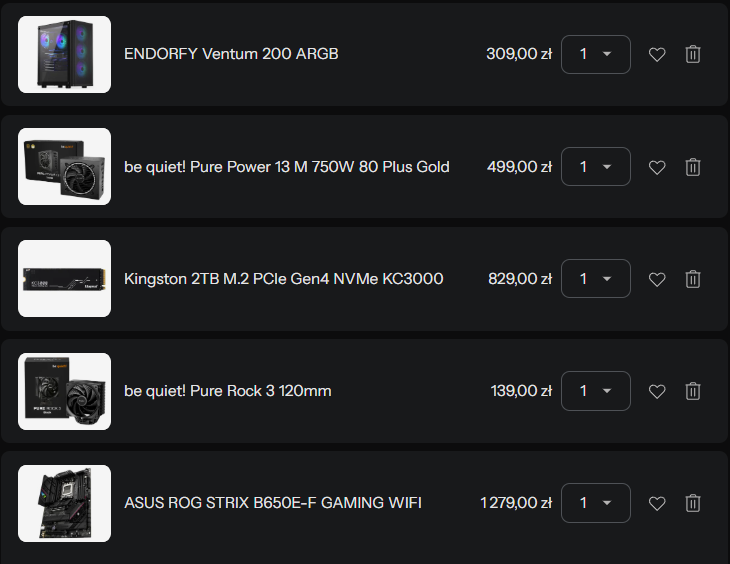The image size is (730, 564).
Task: Remove ENDORFY Ventum 200 ARGB from cart
Action: pos(693,54)
